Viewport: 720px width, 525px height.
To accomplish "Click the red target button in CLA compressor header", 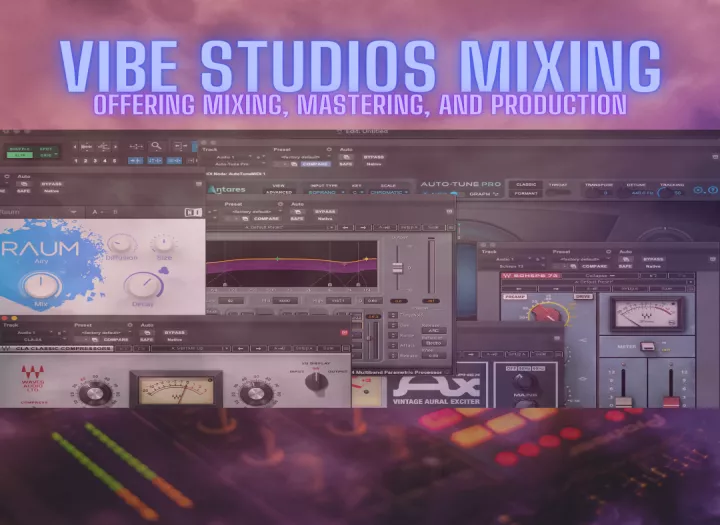I will (x=344, y=333).
